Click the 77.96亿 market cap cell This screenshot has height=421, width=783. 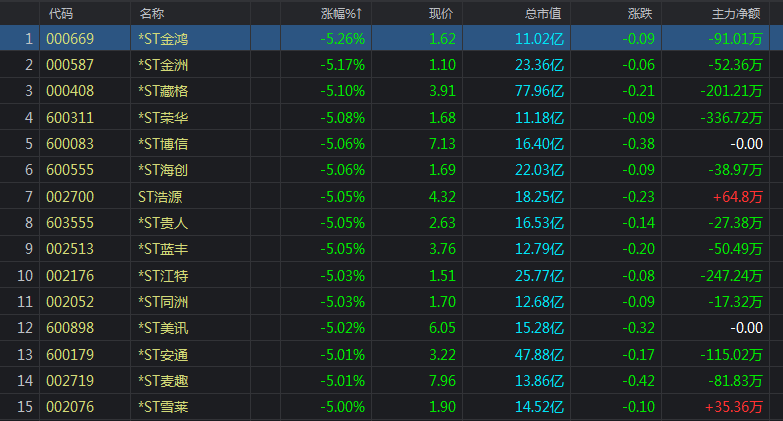click(539, 91)
